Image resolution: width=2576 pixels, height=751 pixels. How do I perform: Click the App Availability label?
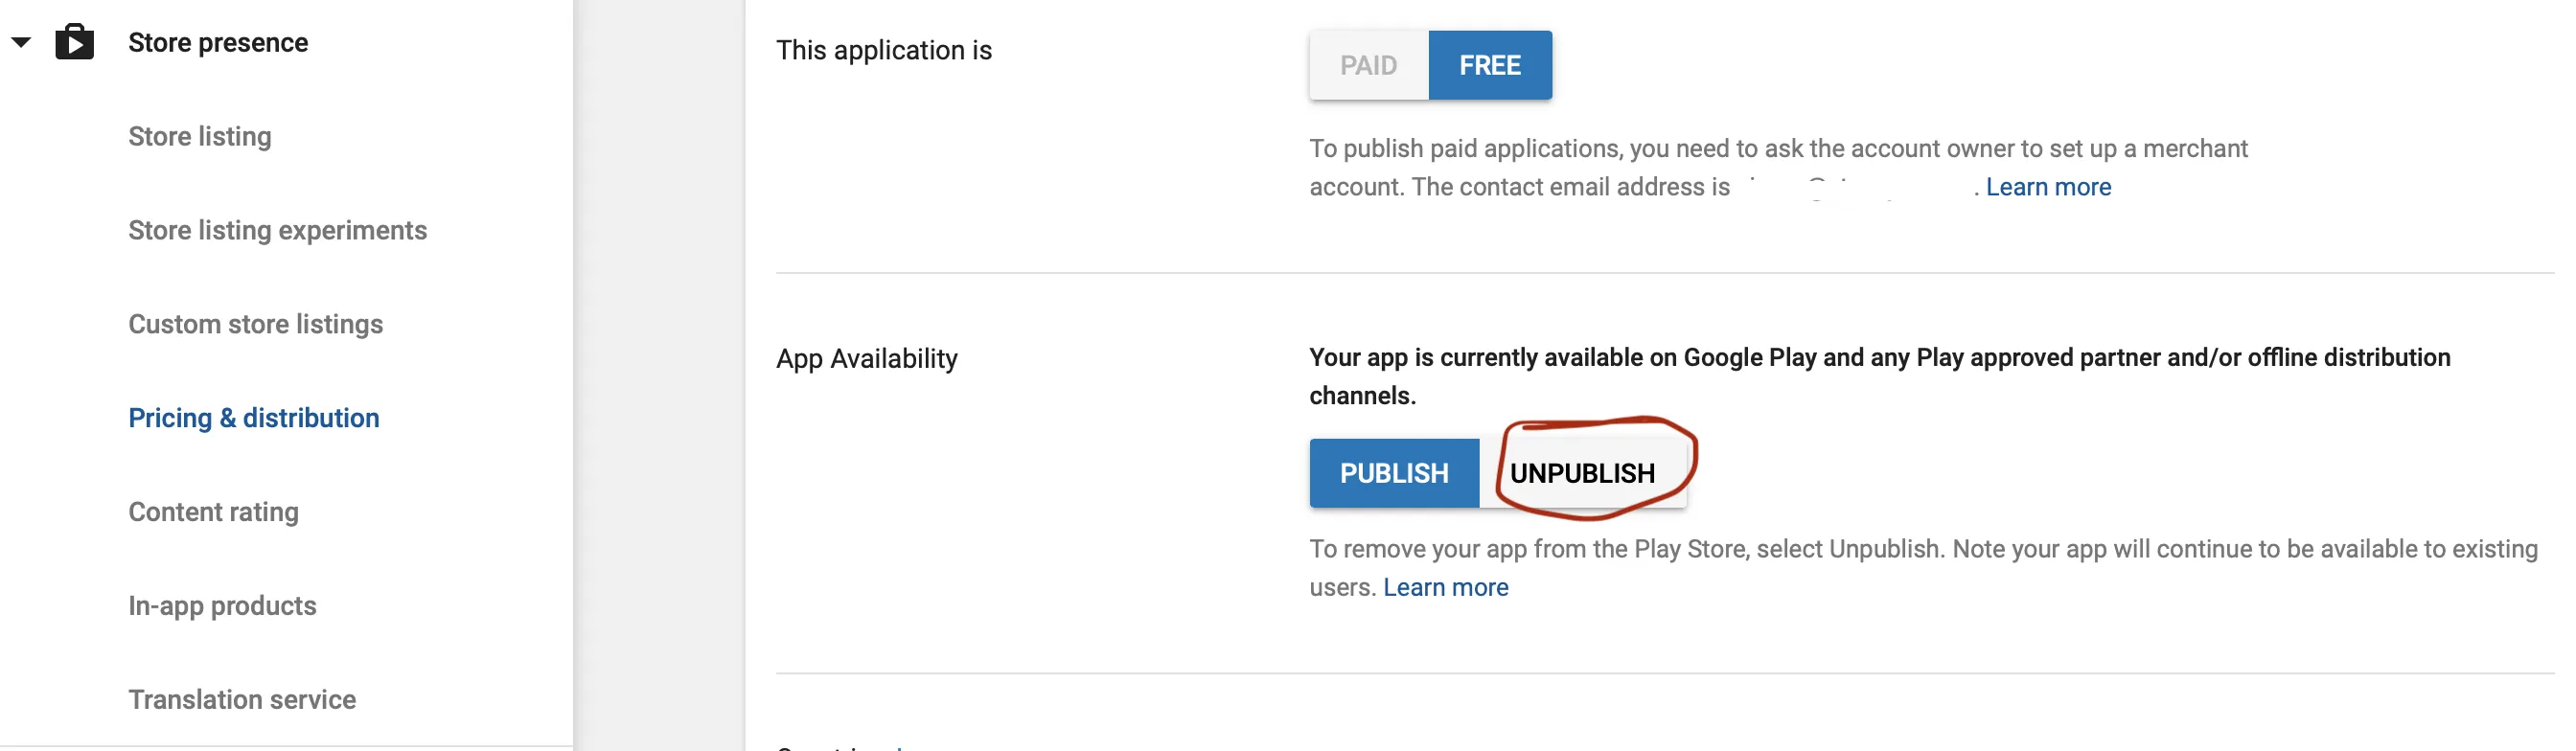click(866, 359)
